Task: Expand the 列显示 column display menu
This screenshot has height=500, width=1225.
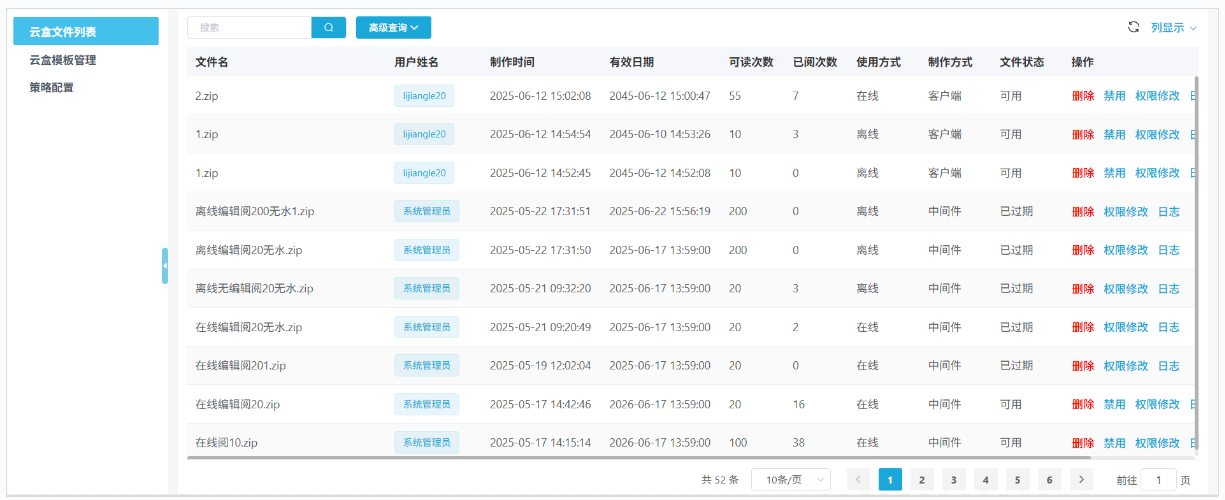Action: pyautogui.click(x=1173, y=28)
